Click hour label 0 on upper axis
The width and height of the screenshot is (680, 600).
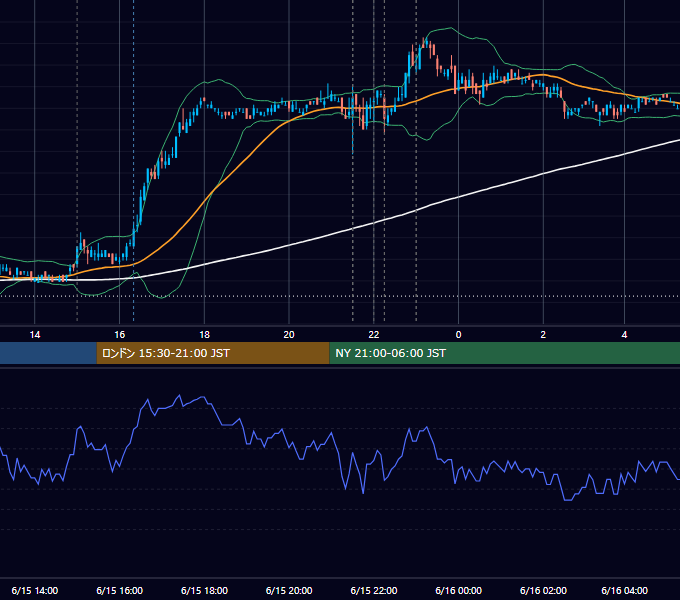tap(458, 335)
